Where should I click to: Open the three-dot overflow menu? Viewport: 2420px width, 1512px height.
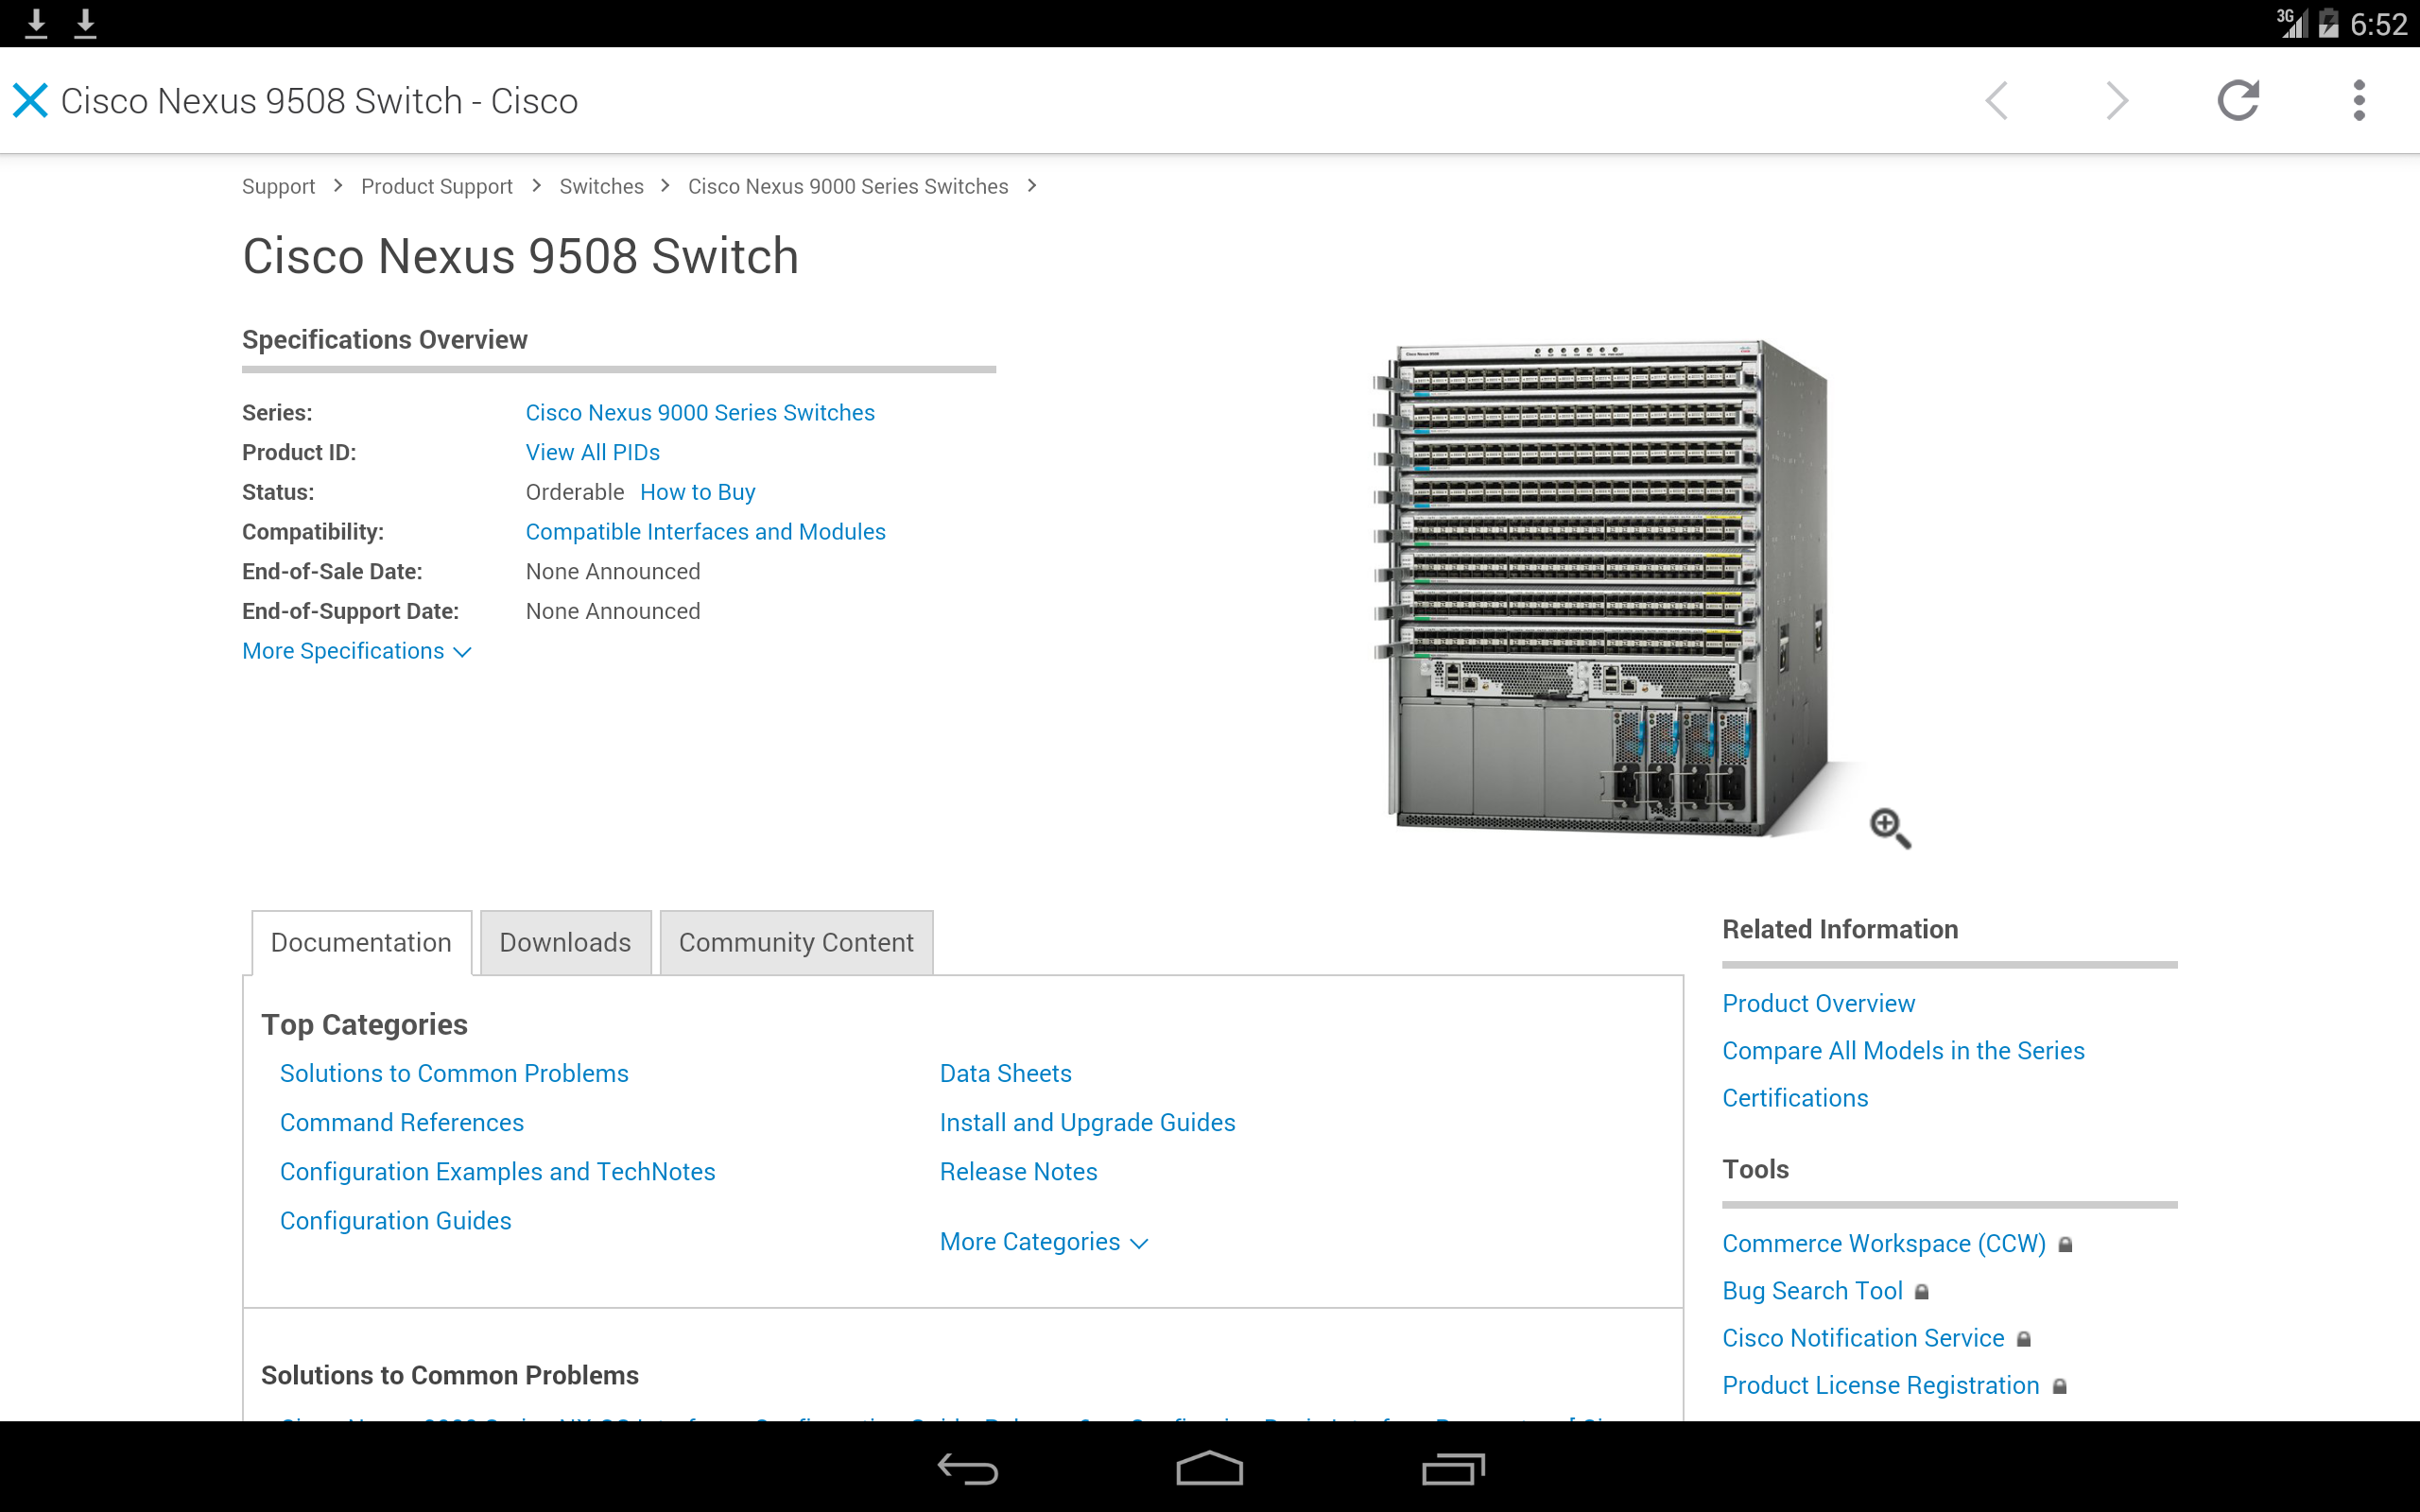click(x=2359, y=100)
